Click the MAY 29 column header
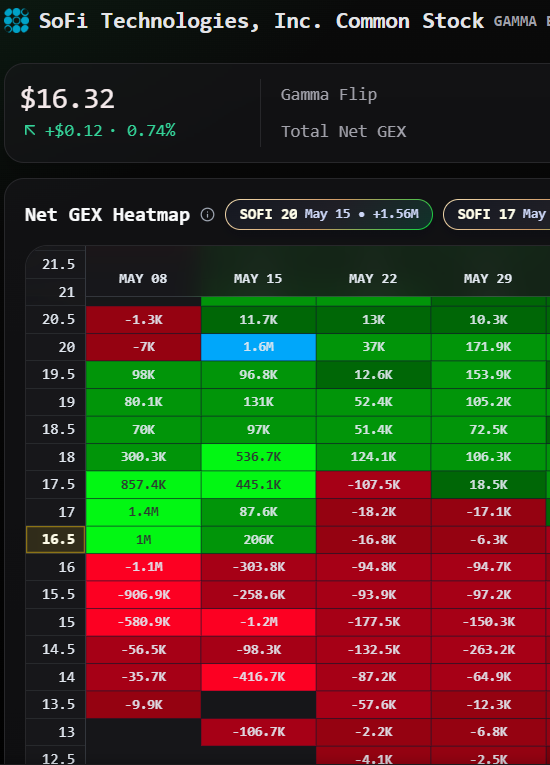The width and height of the screenshot is (550, 765). point(488,279)
